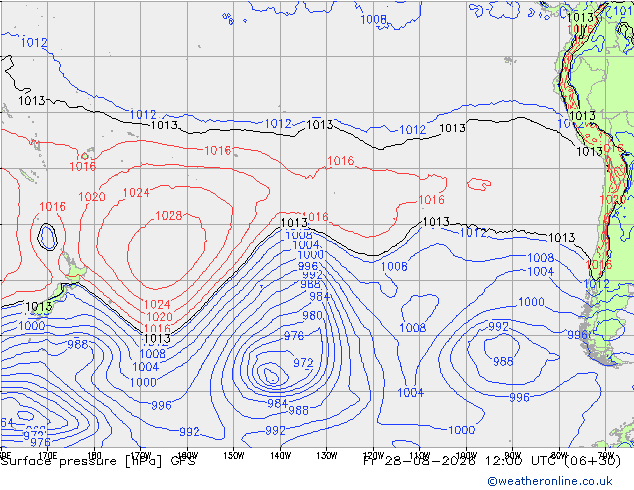Click the 988 label in the eastern low near Chile
Screen dimensions: 634x490
[x=503, y=361]
